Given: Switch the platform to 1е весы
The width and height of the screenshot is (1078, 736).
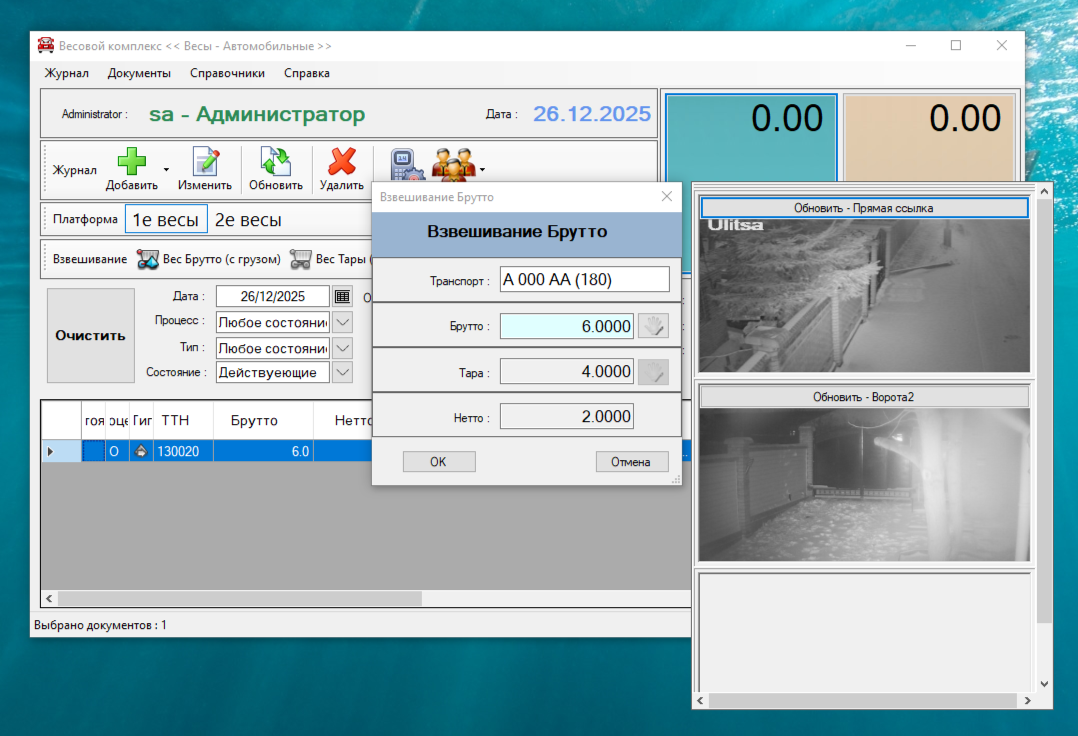Looking at the screenshot, I should (x=166, y=220).
